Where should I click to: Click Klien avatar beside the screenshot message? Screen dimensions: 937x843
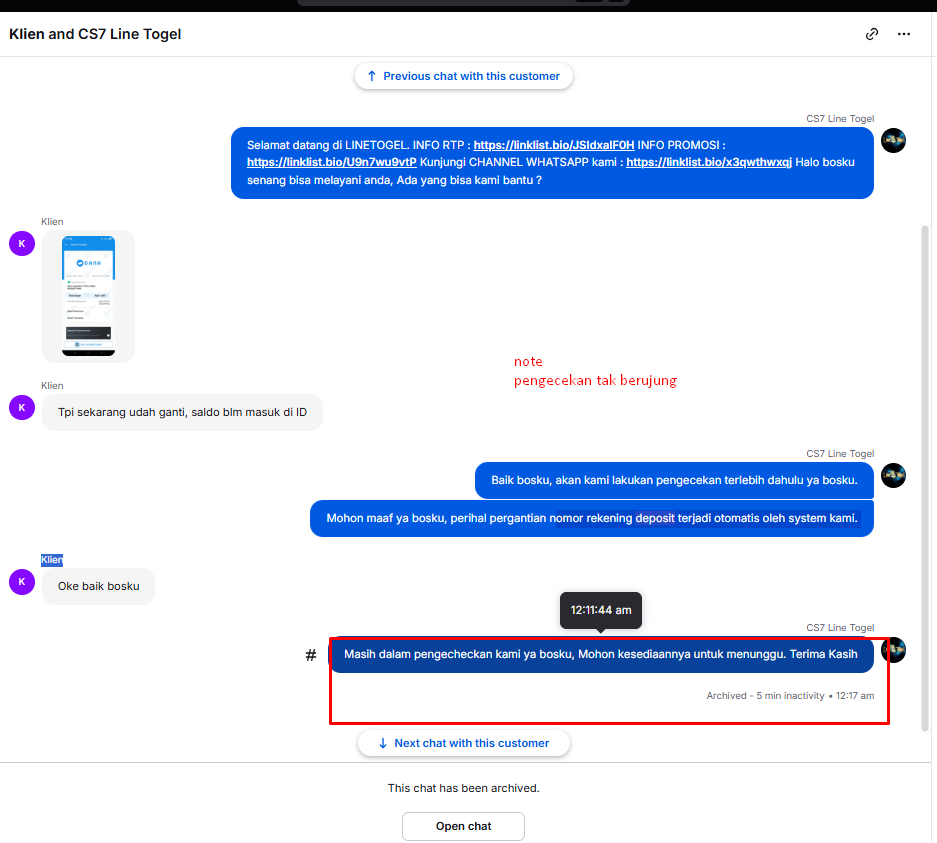coord(22,243)
